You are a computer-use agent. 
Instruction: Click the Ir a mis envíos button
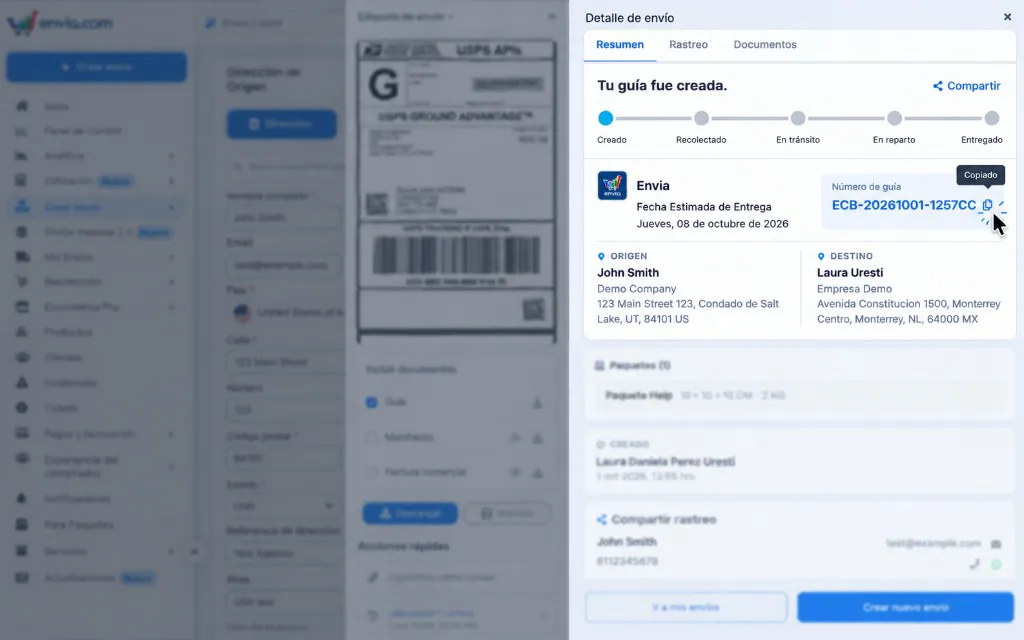pos(686,607)
